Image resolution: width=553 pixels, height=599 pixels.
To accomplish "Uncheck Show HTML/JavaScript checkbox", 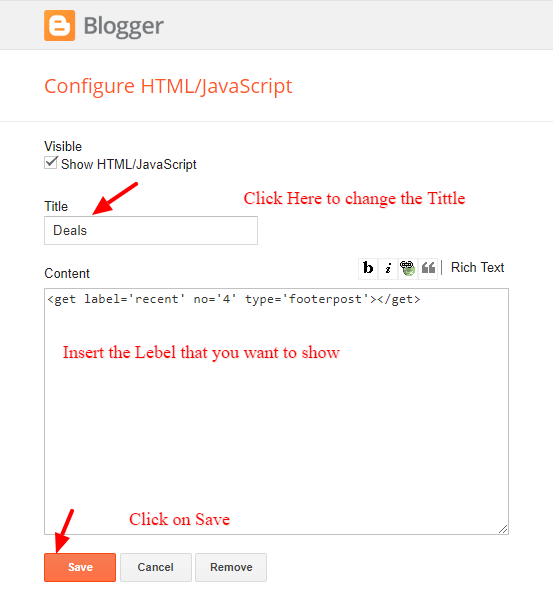I will [50, 163].
